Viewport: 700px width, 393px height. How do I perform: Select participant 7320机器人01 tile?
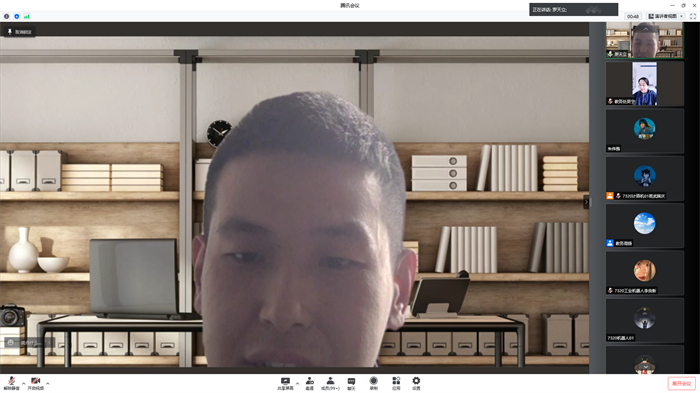coord(644,320)
